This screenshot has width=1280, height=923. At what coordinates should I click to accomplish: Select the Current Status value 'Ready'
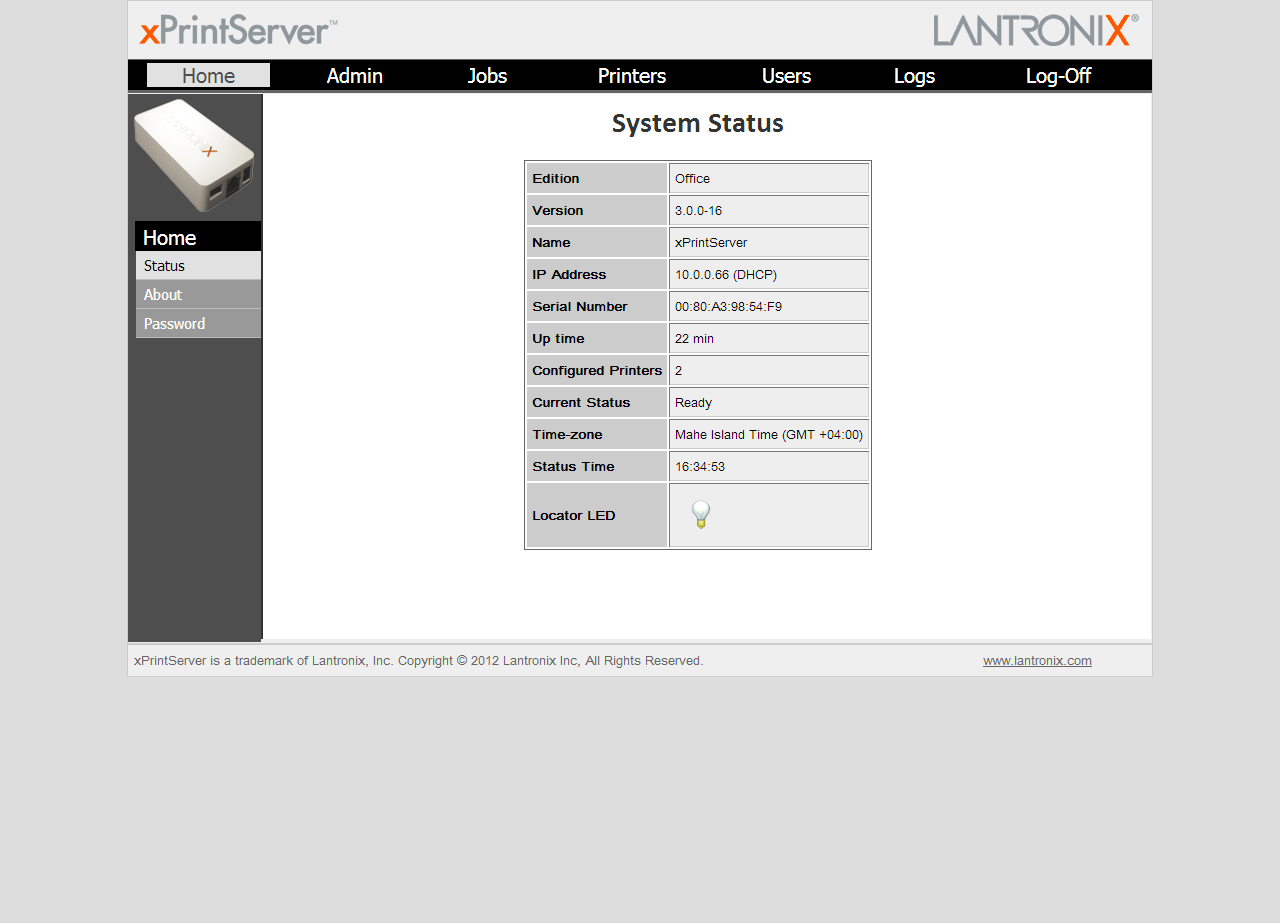pyautogui.click(x=693, y=403)
